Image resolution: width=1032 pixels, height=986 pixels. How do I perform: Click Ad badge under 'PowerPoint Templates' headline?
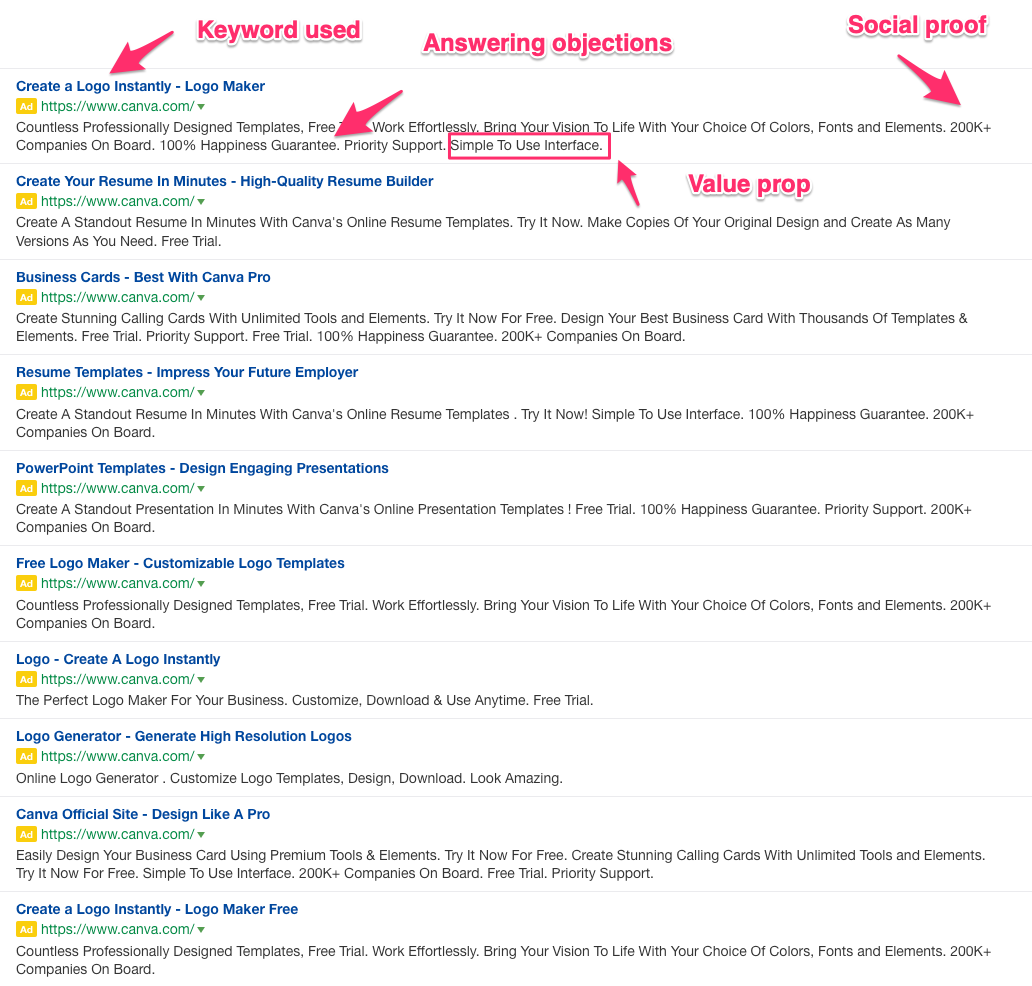26,488
